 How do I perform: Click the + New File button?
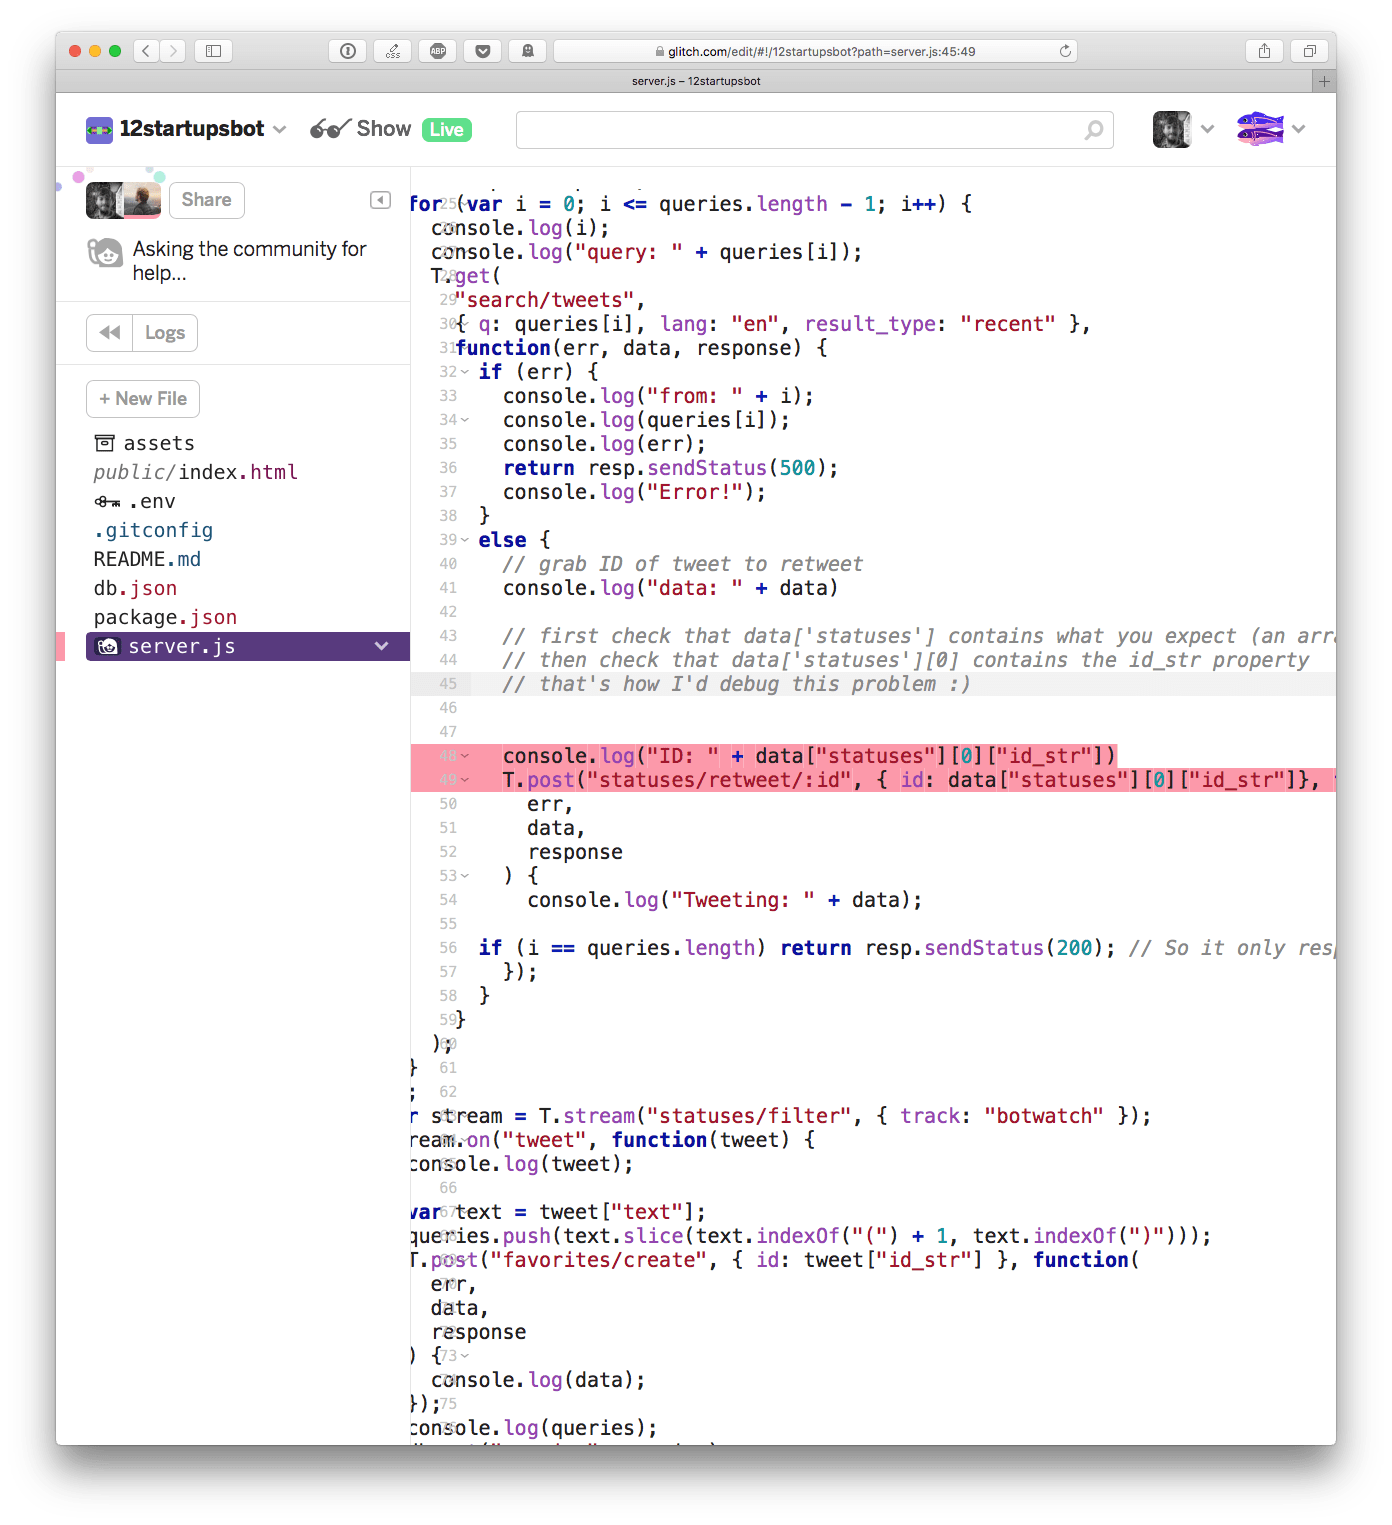[143, 399]
